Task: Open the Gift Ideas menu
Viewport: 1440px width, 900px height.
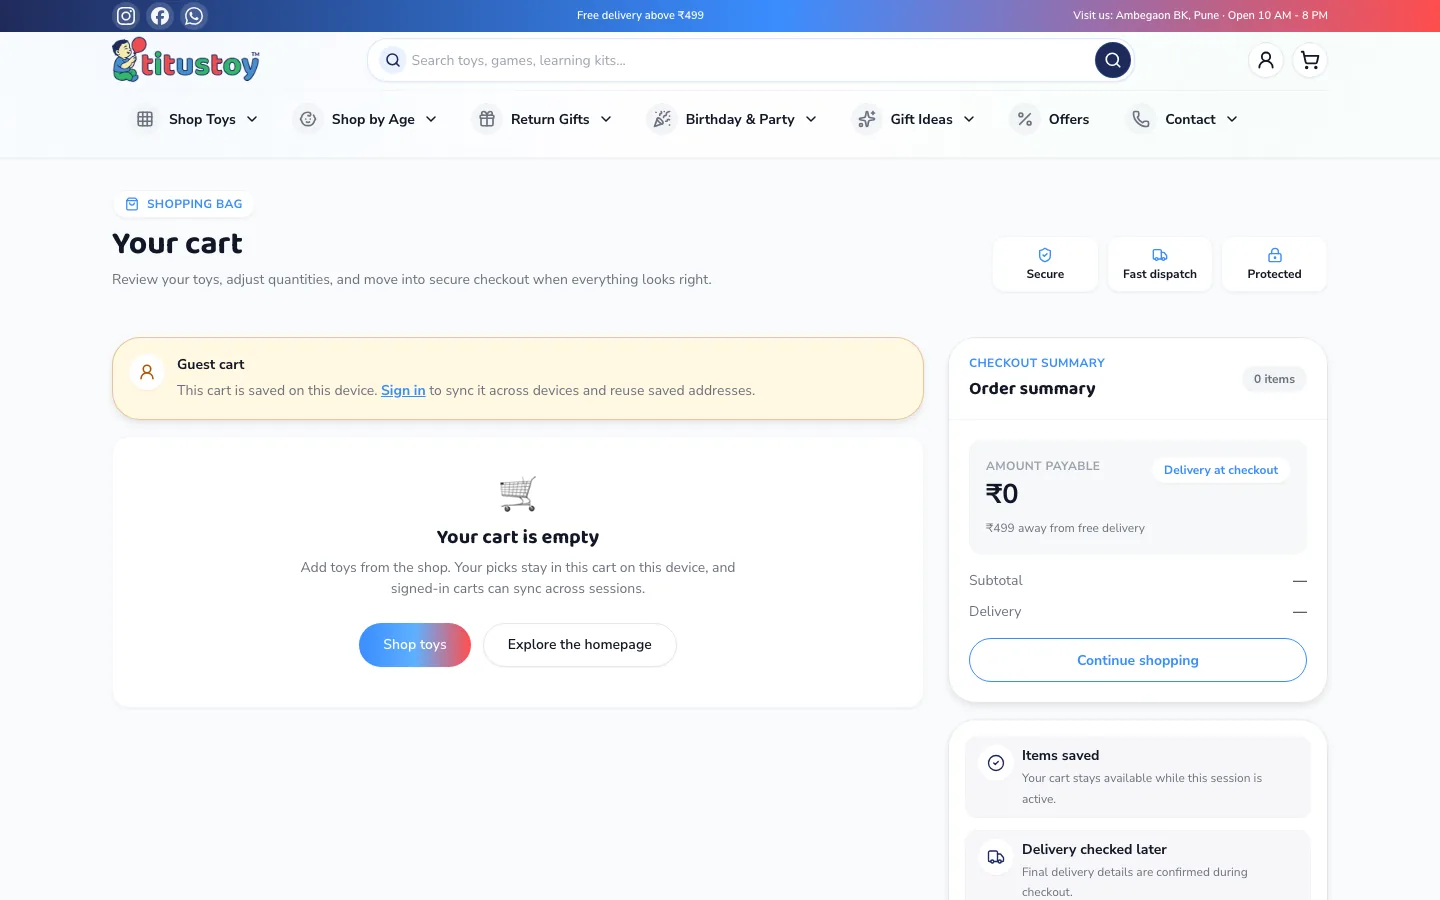Action: pos(915,119)
